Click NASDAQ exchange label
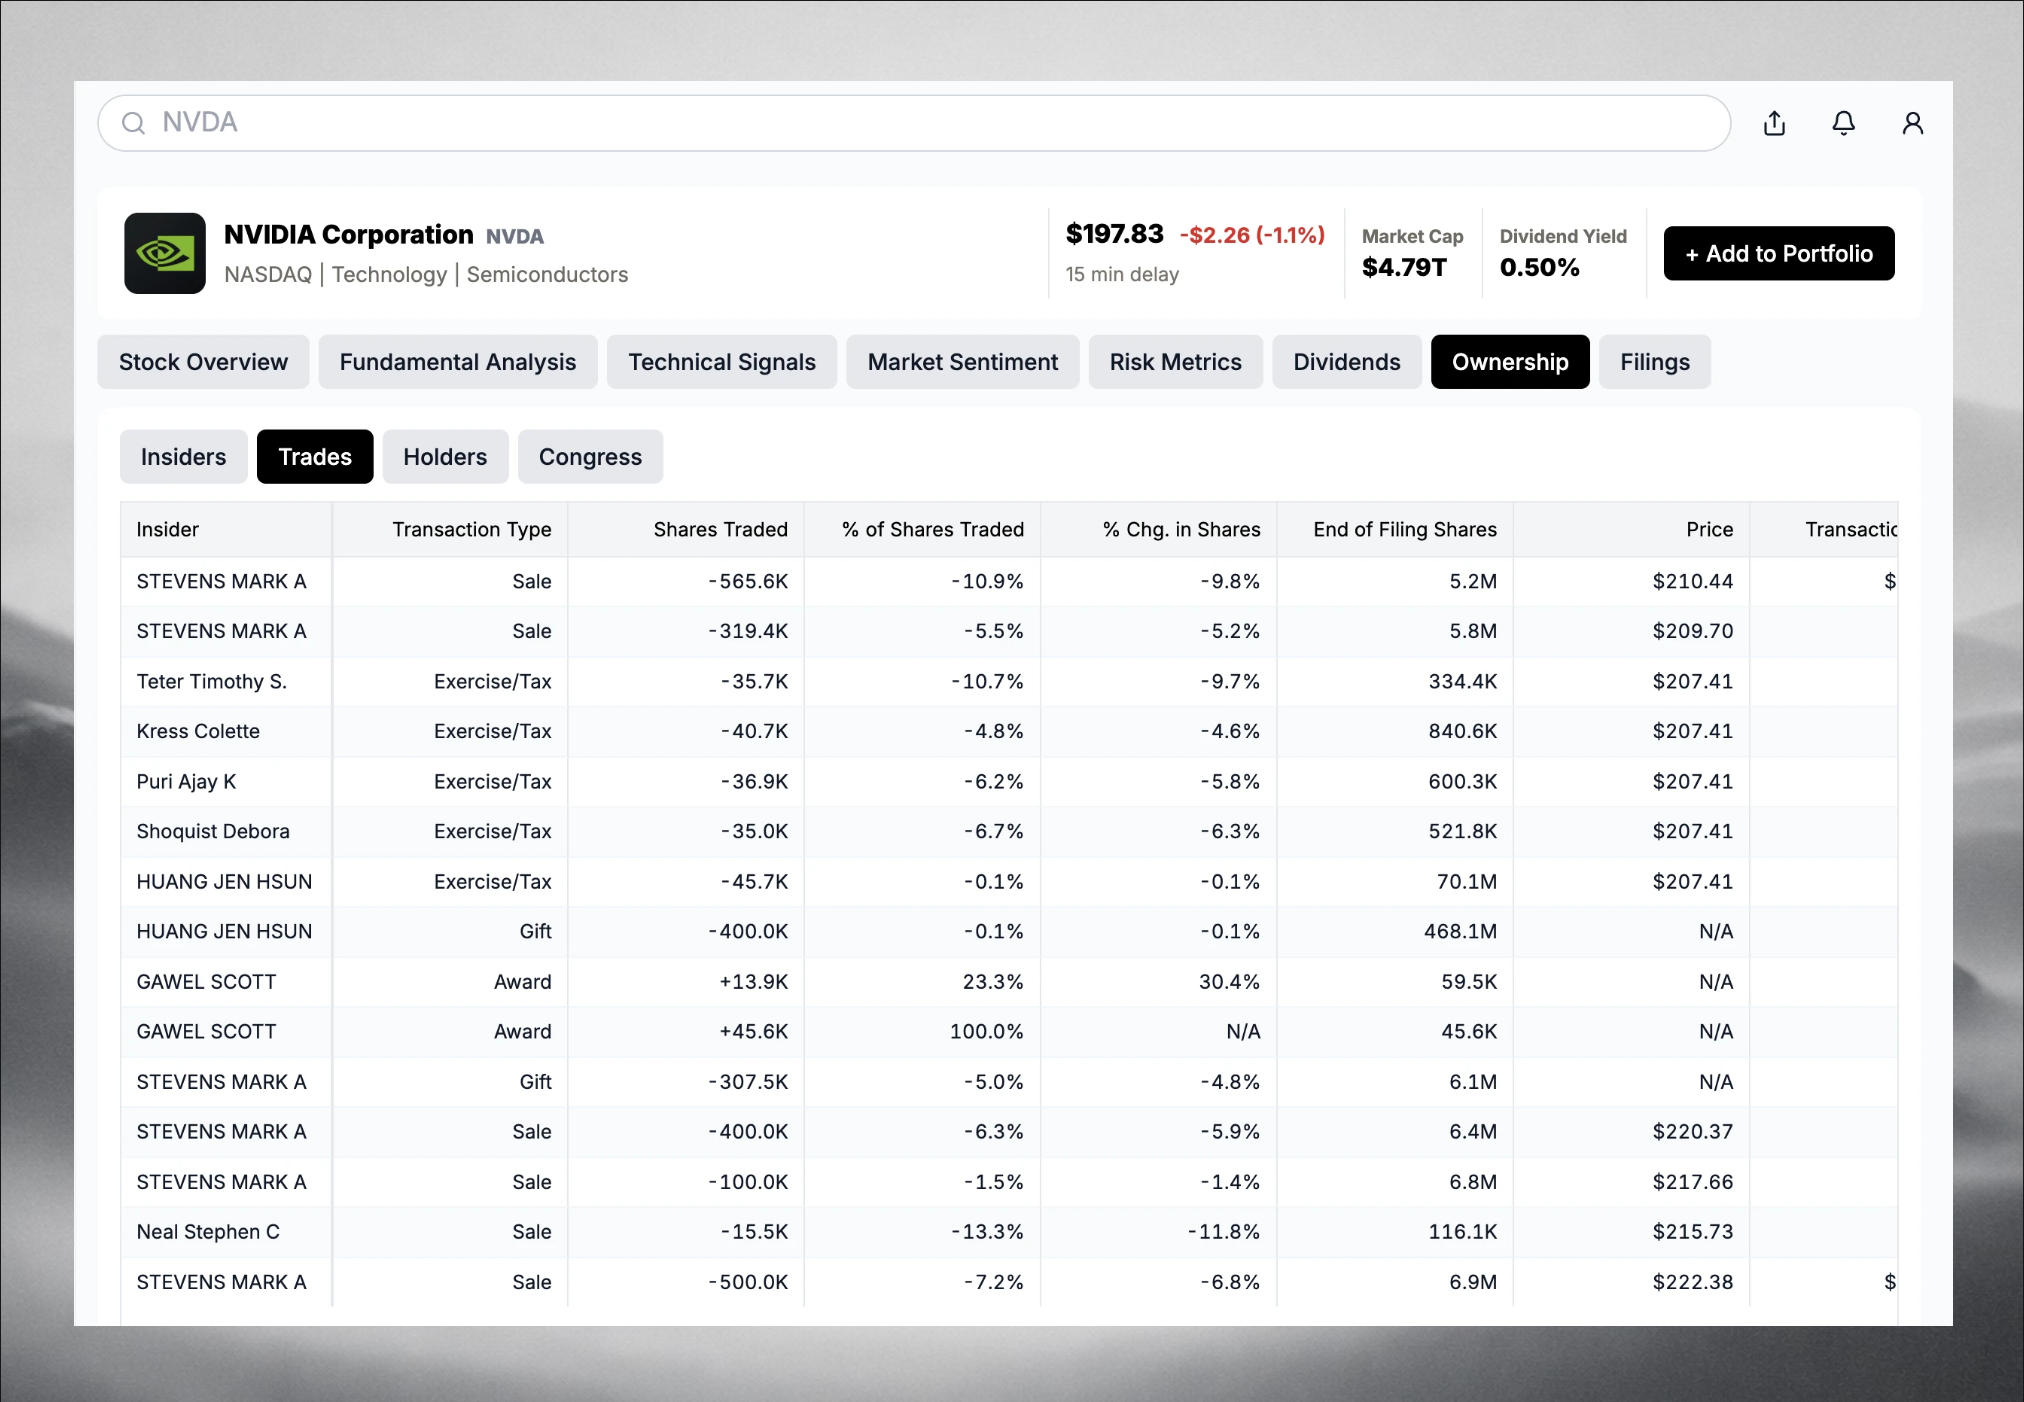 point(268,275)
